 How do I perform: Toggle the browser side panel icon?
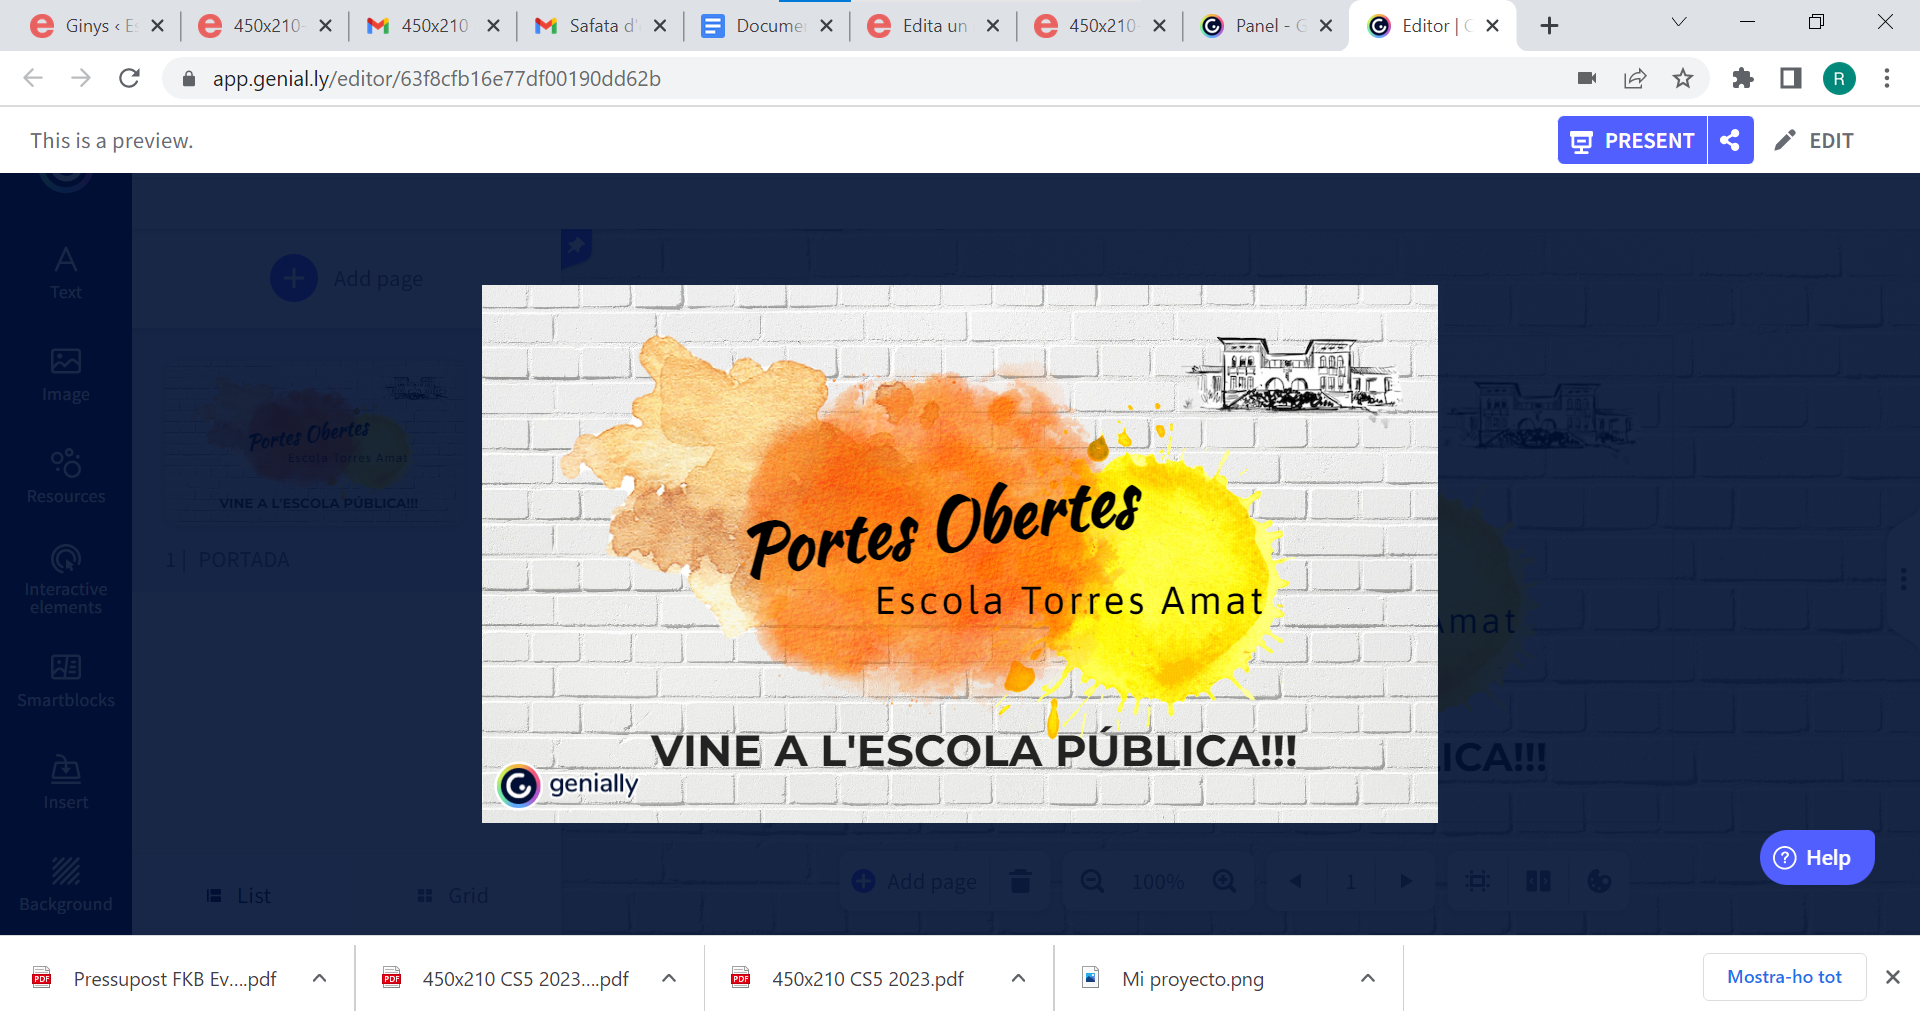pyautogui.click(x=1790, y=79)
